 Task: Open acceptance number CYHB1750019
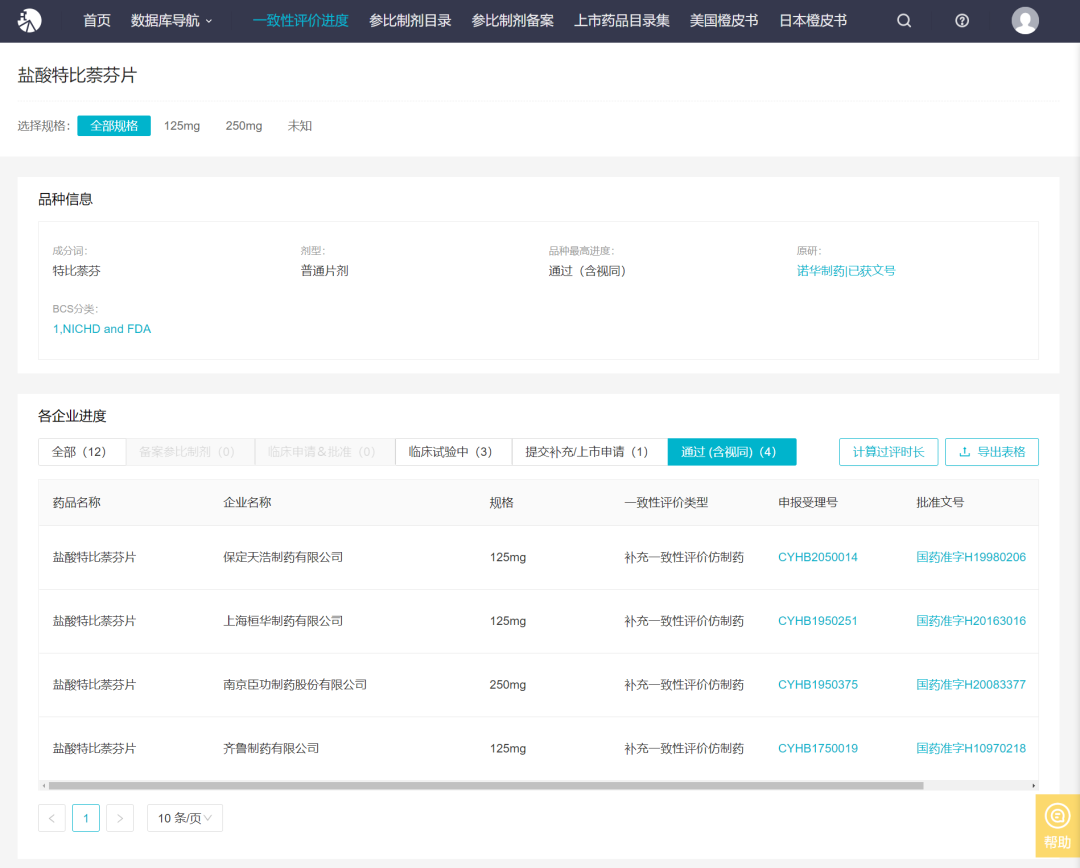coord(818,748)
